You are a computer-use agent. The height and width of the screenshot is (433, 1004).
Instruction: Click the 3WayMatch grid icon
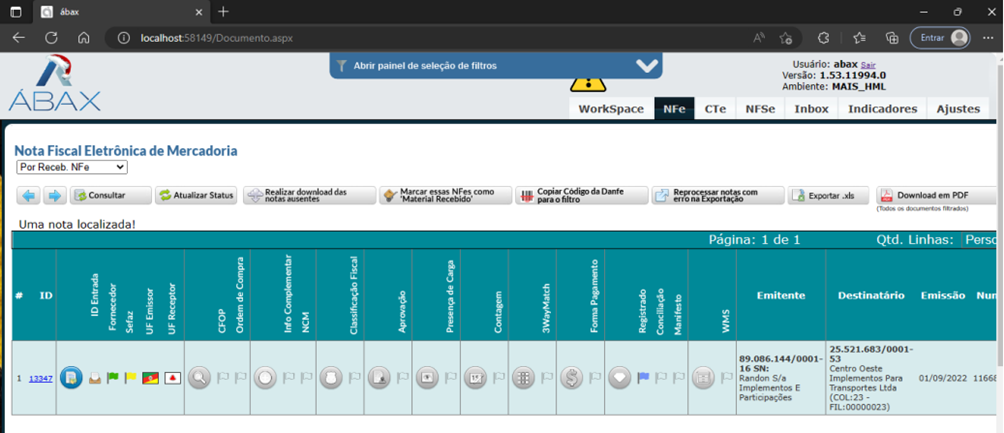[x=522, y=378]
